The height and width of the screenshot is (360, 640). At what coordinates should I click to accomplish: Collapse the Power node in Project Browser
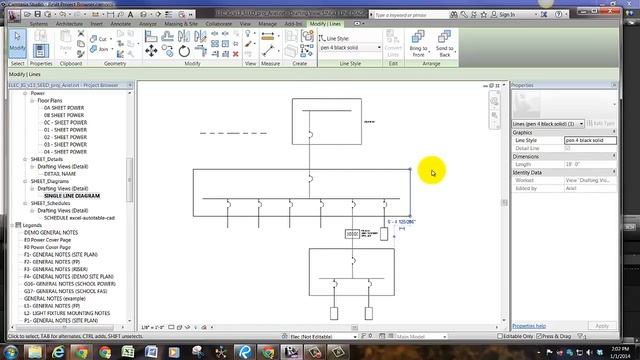coord(25,93)
